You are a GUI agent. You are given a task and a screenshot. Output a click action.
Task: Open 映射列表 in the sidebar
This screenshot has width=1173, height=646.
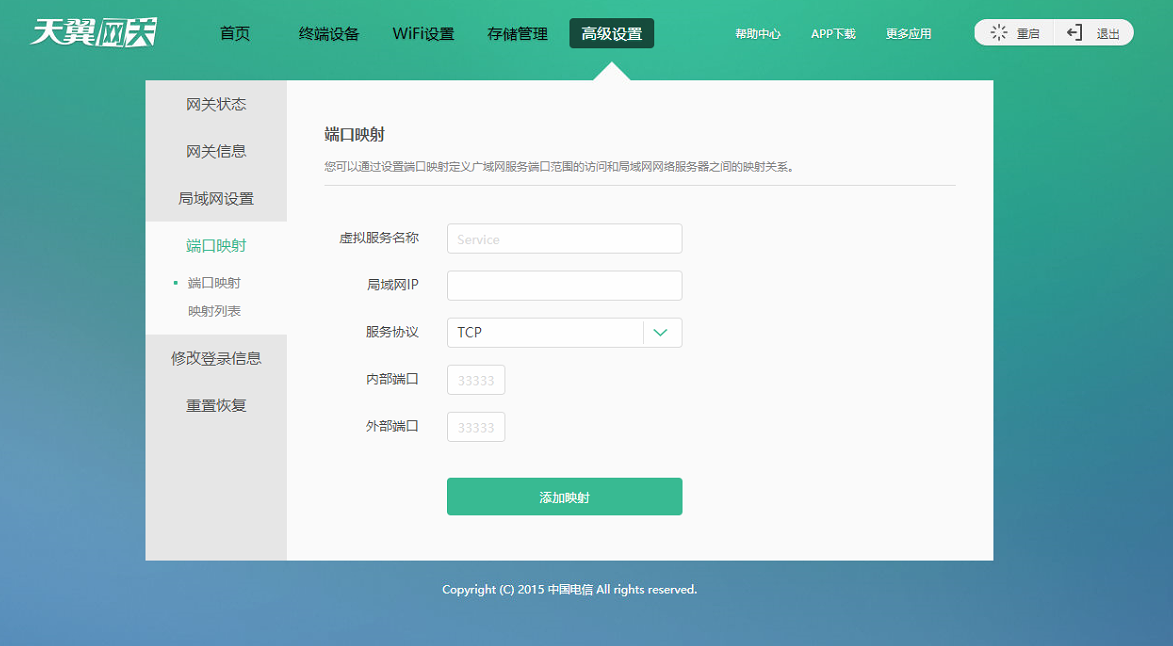point(214,311)
